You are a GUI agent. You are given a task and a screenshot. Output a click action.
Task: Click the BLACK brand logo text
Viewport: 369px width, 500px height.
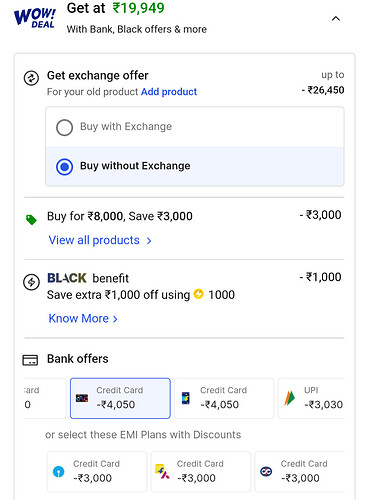click(67, 278)
